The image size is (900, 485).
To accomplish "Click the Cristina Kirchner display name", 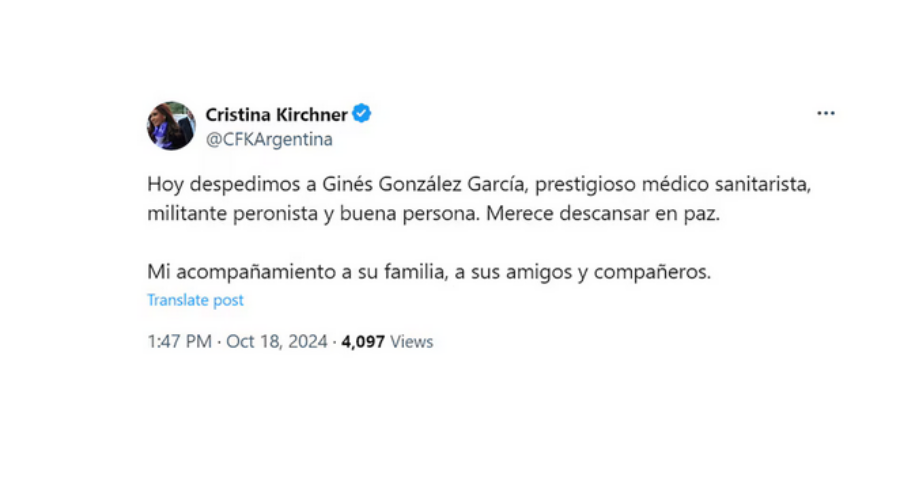I will [276, 114].
